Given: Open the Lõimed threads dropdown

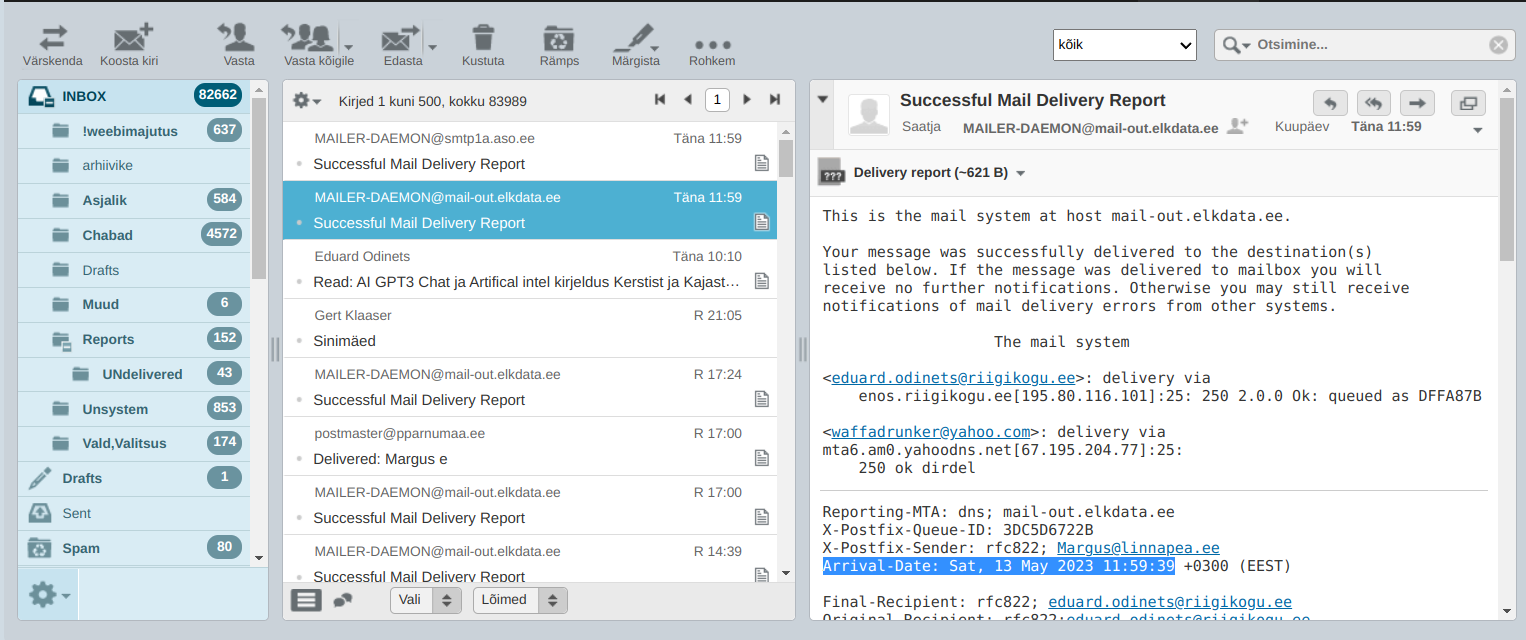Looking at the screenshot, I should pyautogui.click(x=520, y=600).
